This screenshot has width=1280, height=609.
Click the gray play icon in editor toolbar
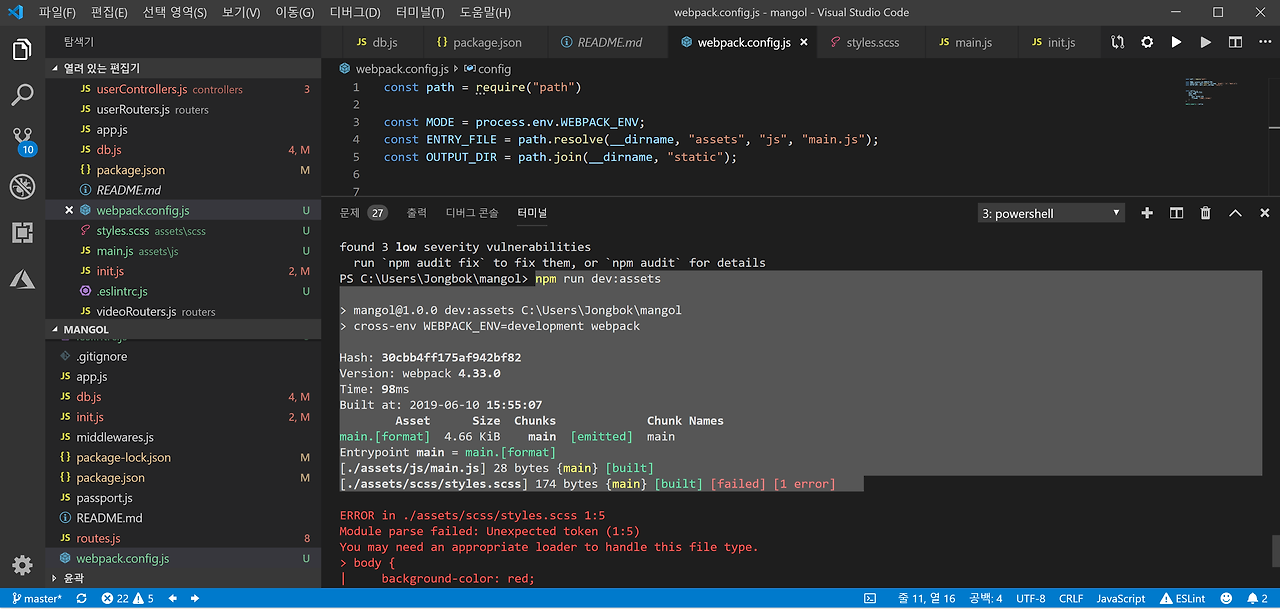pyautogui.click(x=1206, y=43)
